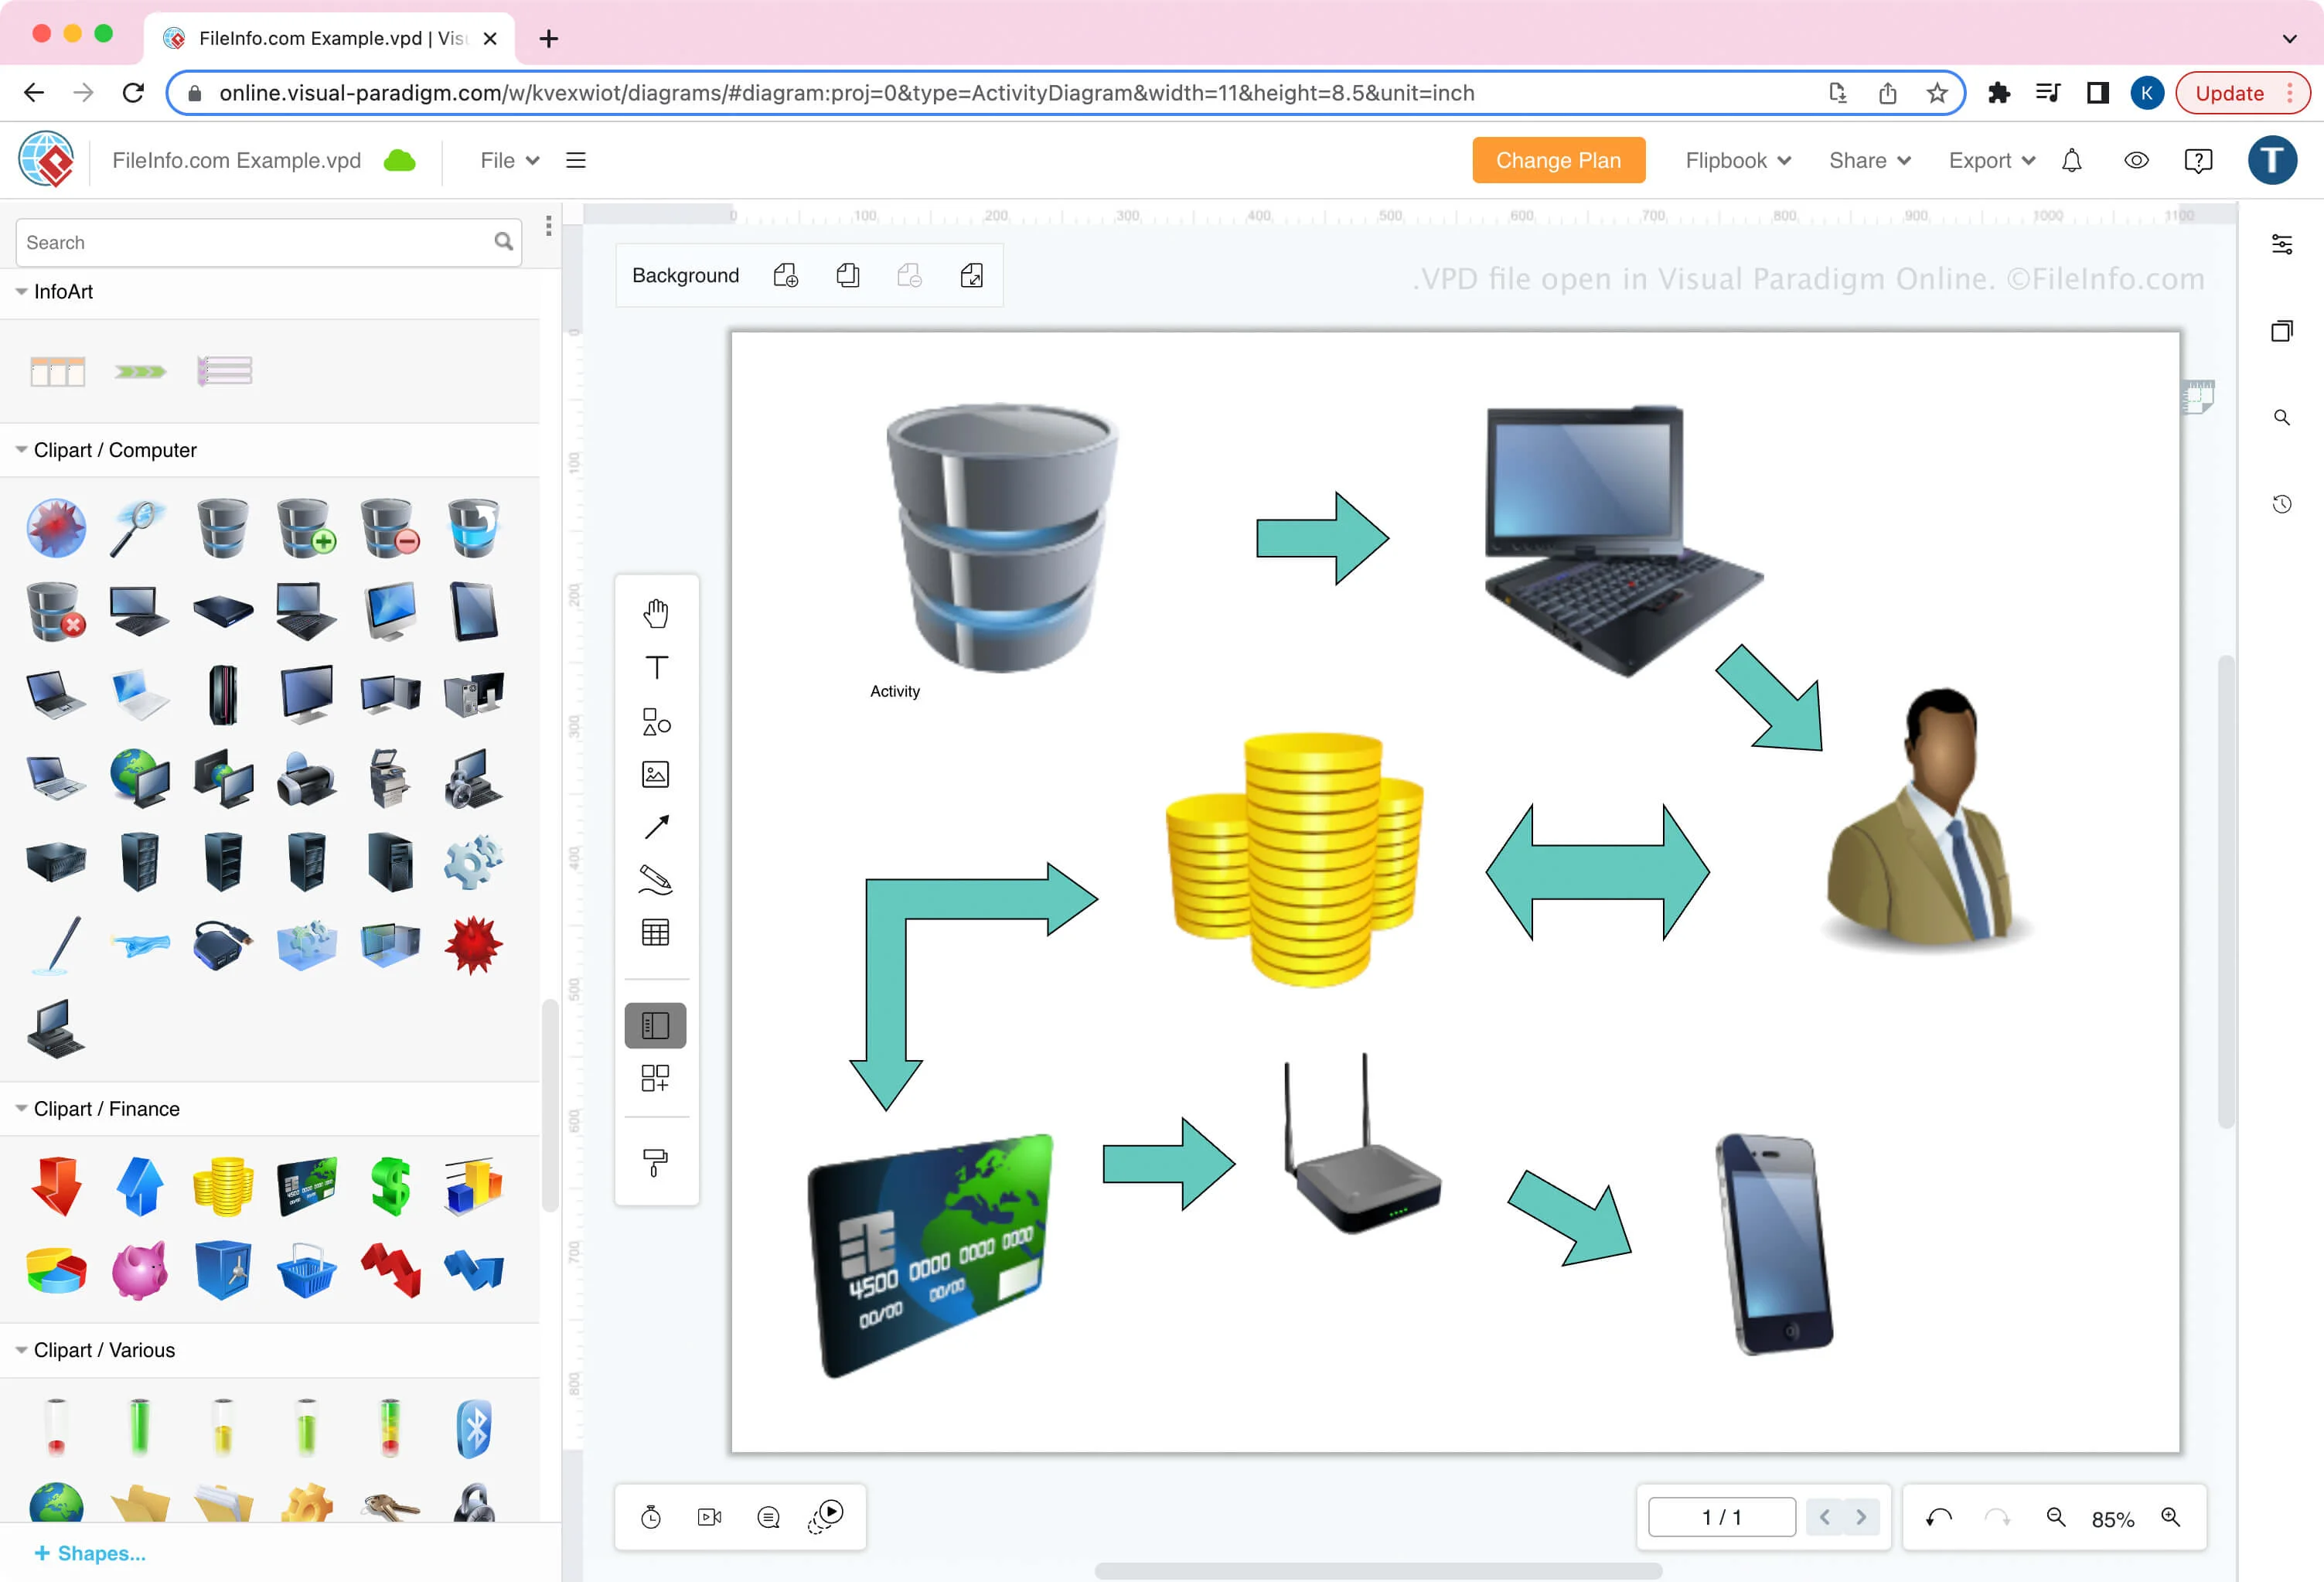Select the Text tool

pos(656,667)
